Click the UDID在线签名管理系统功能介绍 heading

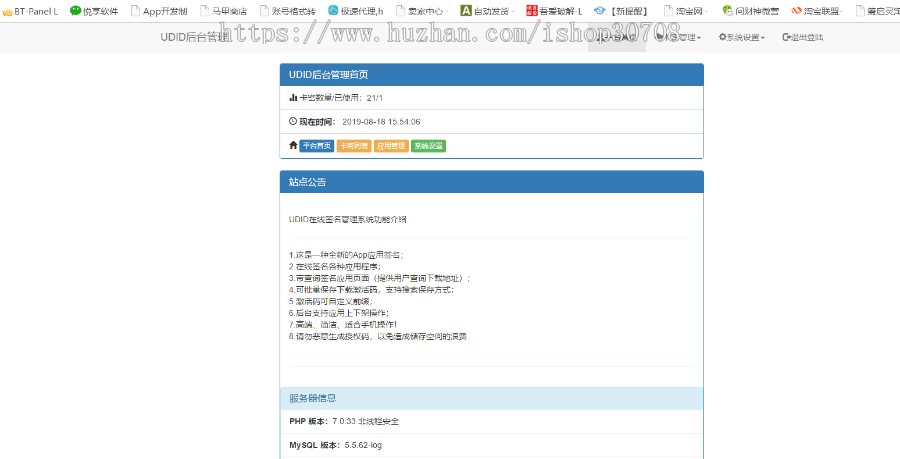(x=348, y=219)
